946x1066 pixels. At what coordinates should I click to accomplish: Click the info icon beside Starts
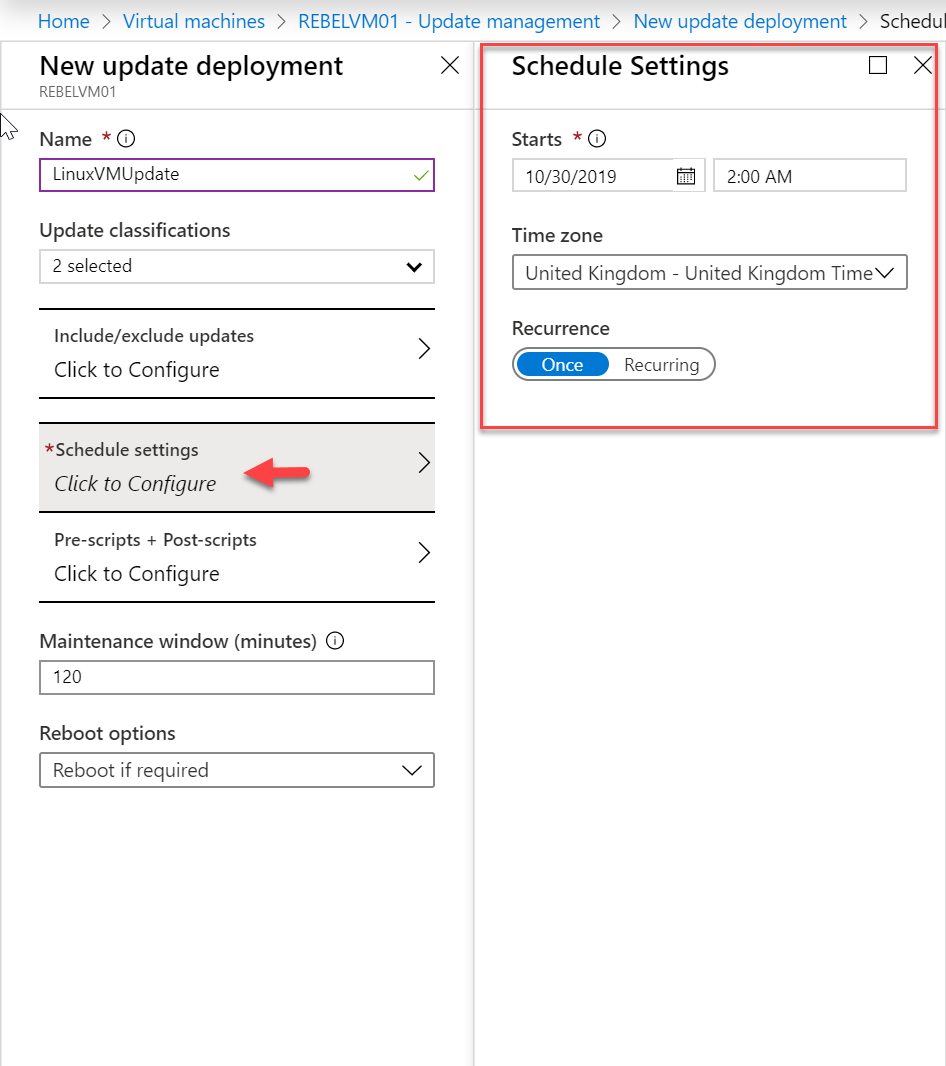click(x=597, y=139)
